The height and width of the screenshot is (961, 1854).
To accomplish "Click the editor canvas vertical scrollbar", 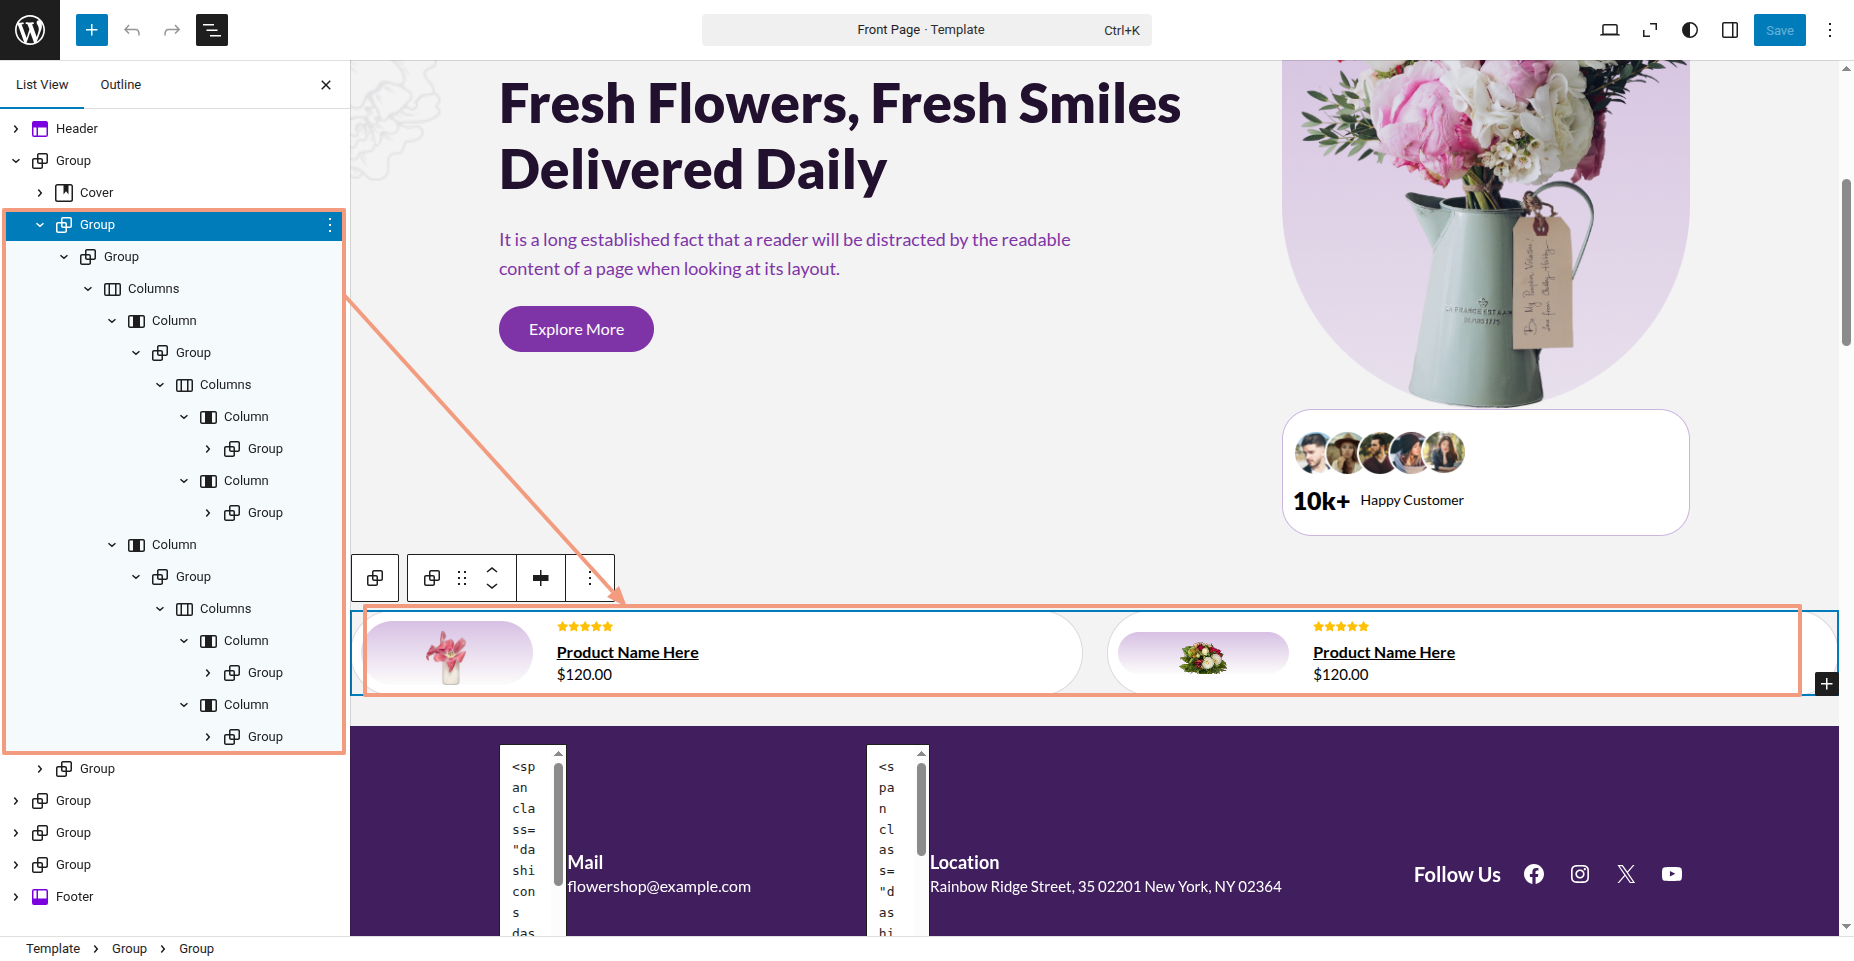I will (x=1846, y=262).
